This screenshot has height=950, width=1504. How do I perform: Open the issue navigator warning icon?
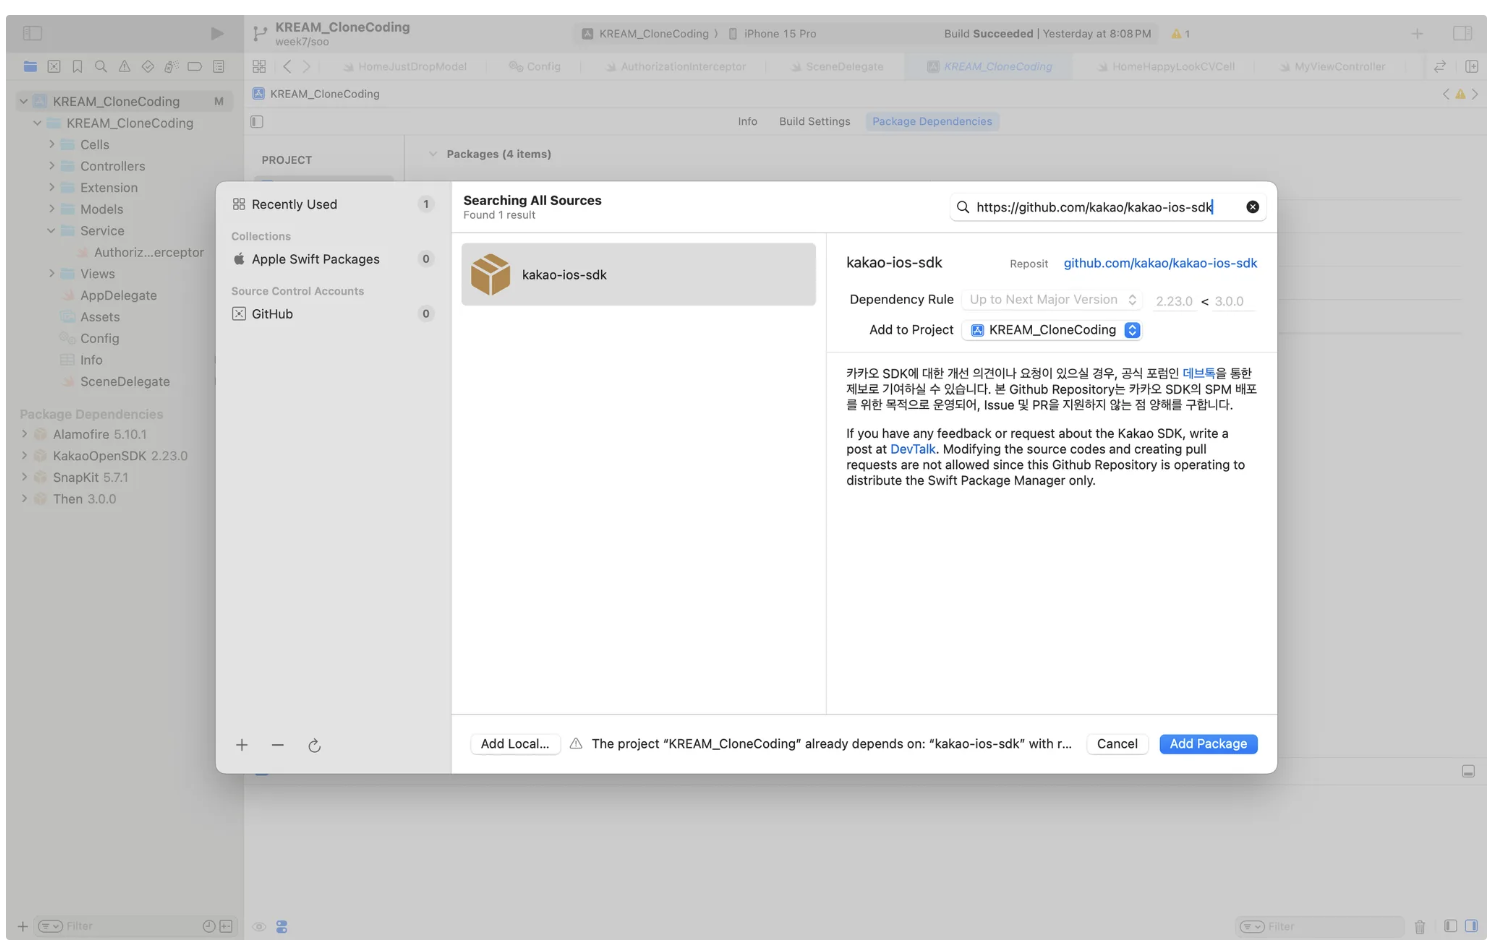[124, 67]
